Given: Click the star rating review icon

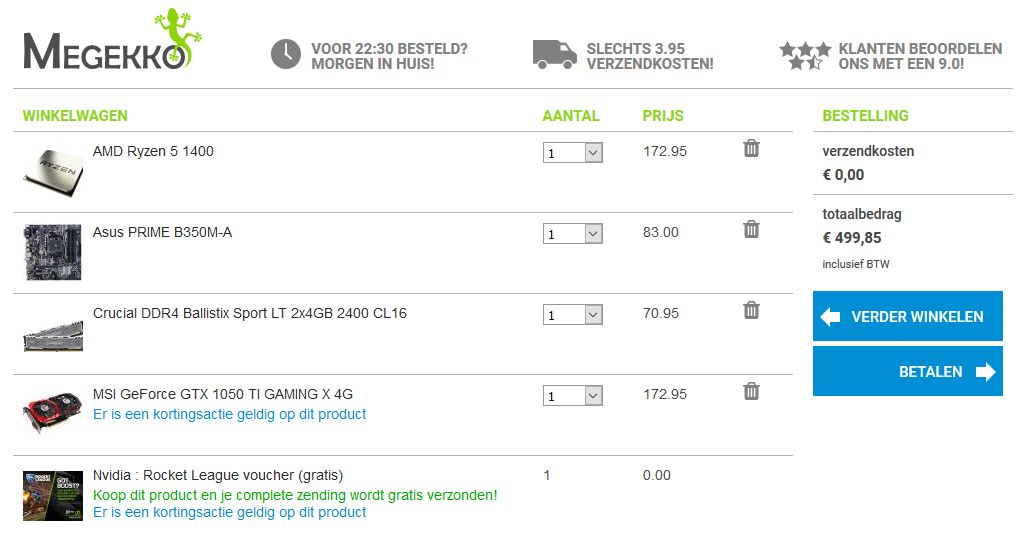Looking at the screenshot, I should pos(804,54).
